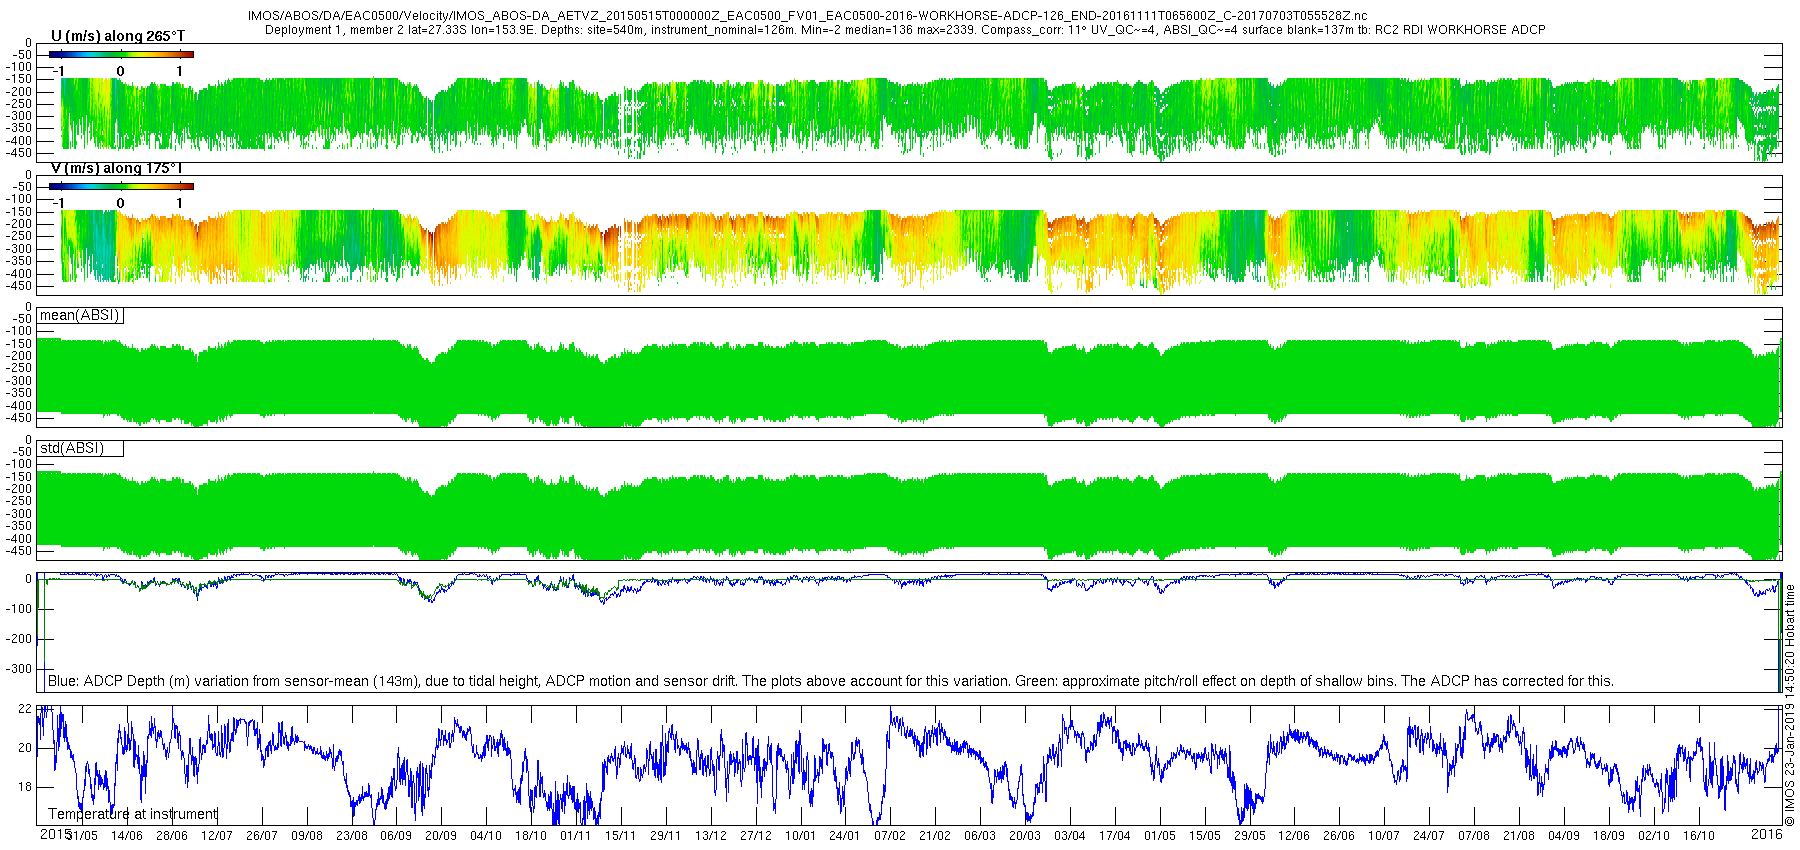Image resolution: width=1800 pixels, height=850 pixels.
Task: Click the 'Temperature at instrument' label
Action: click(133, 814)
